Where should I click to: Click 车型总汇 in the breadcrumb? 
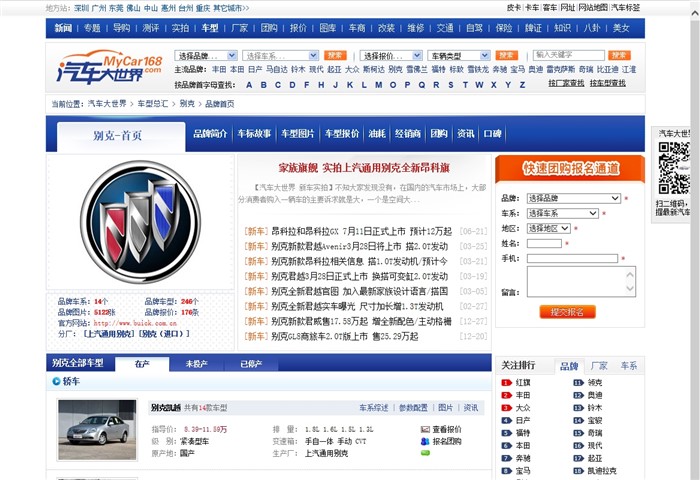(x=153, y=104)
